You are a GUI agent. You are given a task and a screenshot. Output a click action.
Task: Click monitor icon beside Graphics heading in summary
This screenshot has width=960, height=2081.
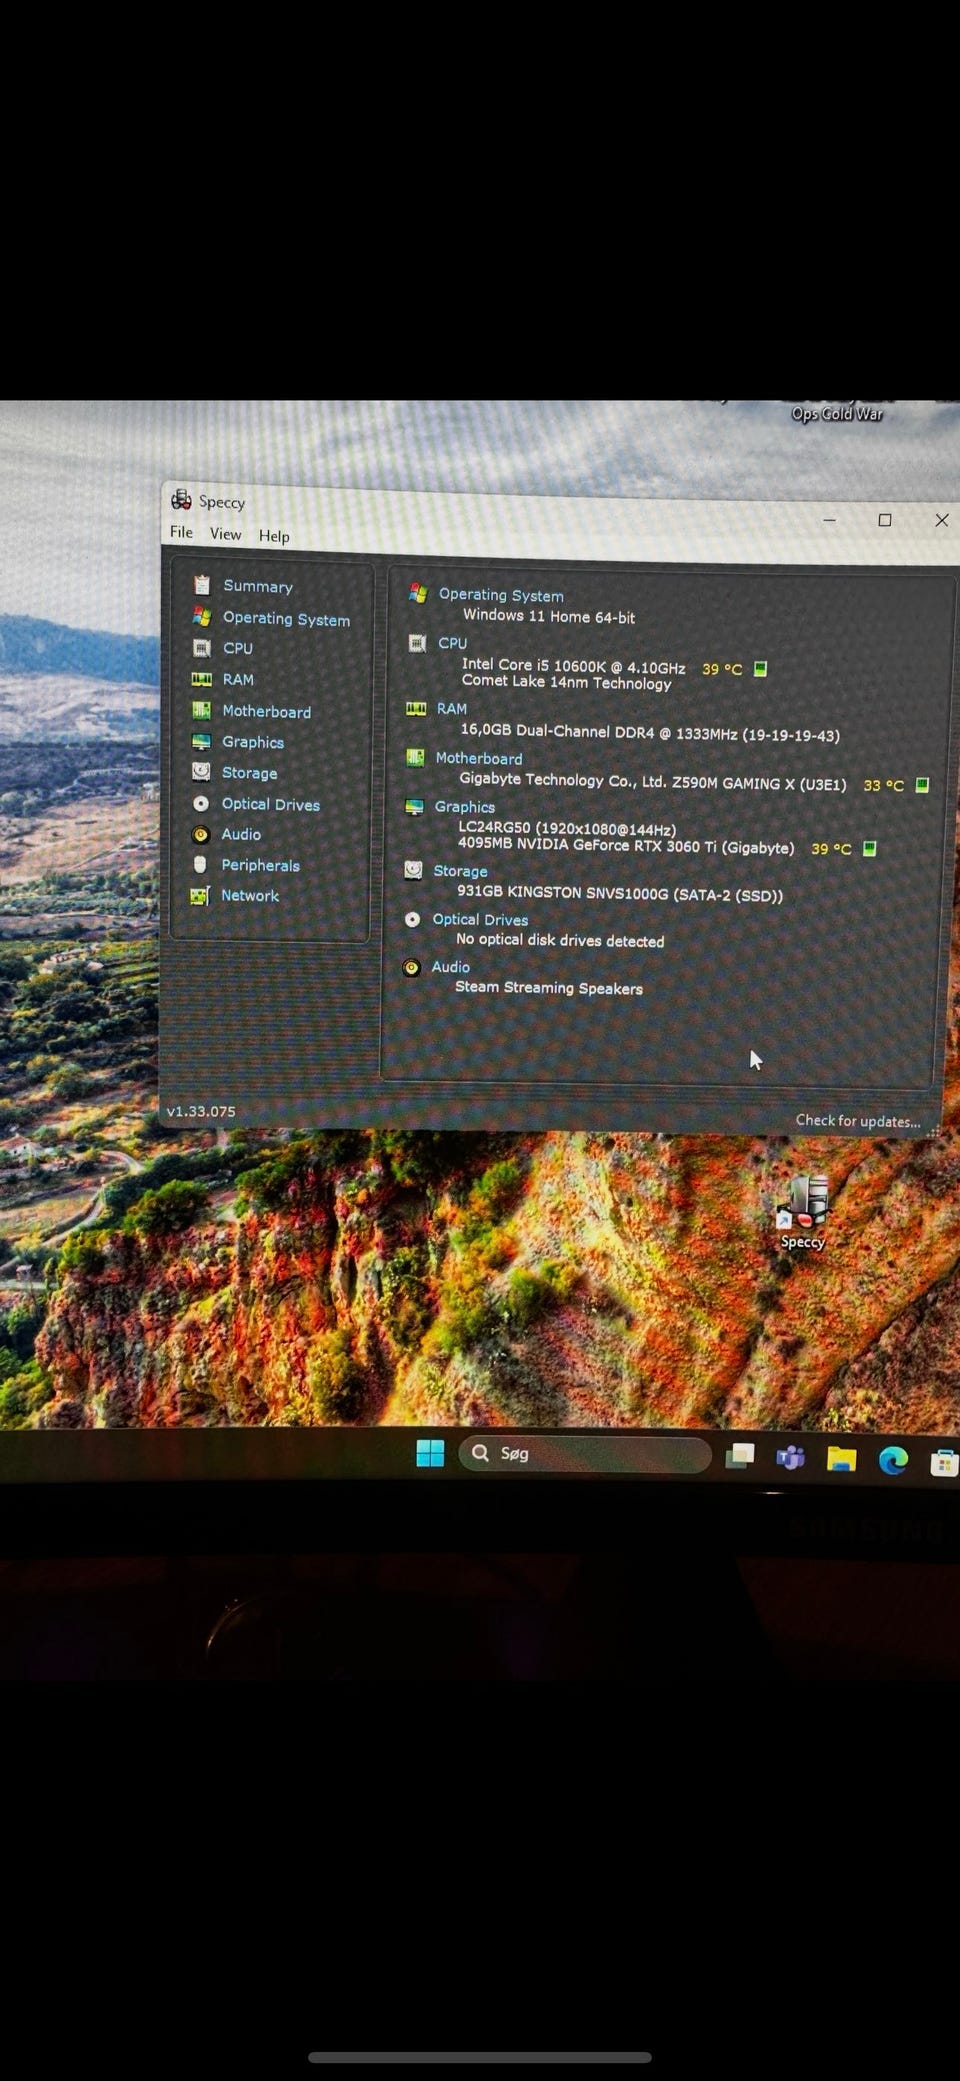click(x=414, y=806)
